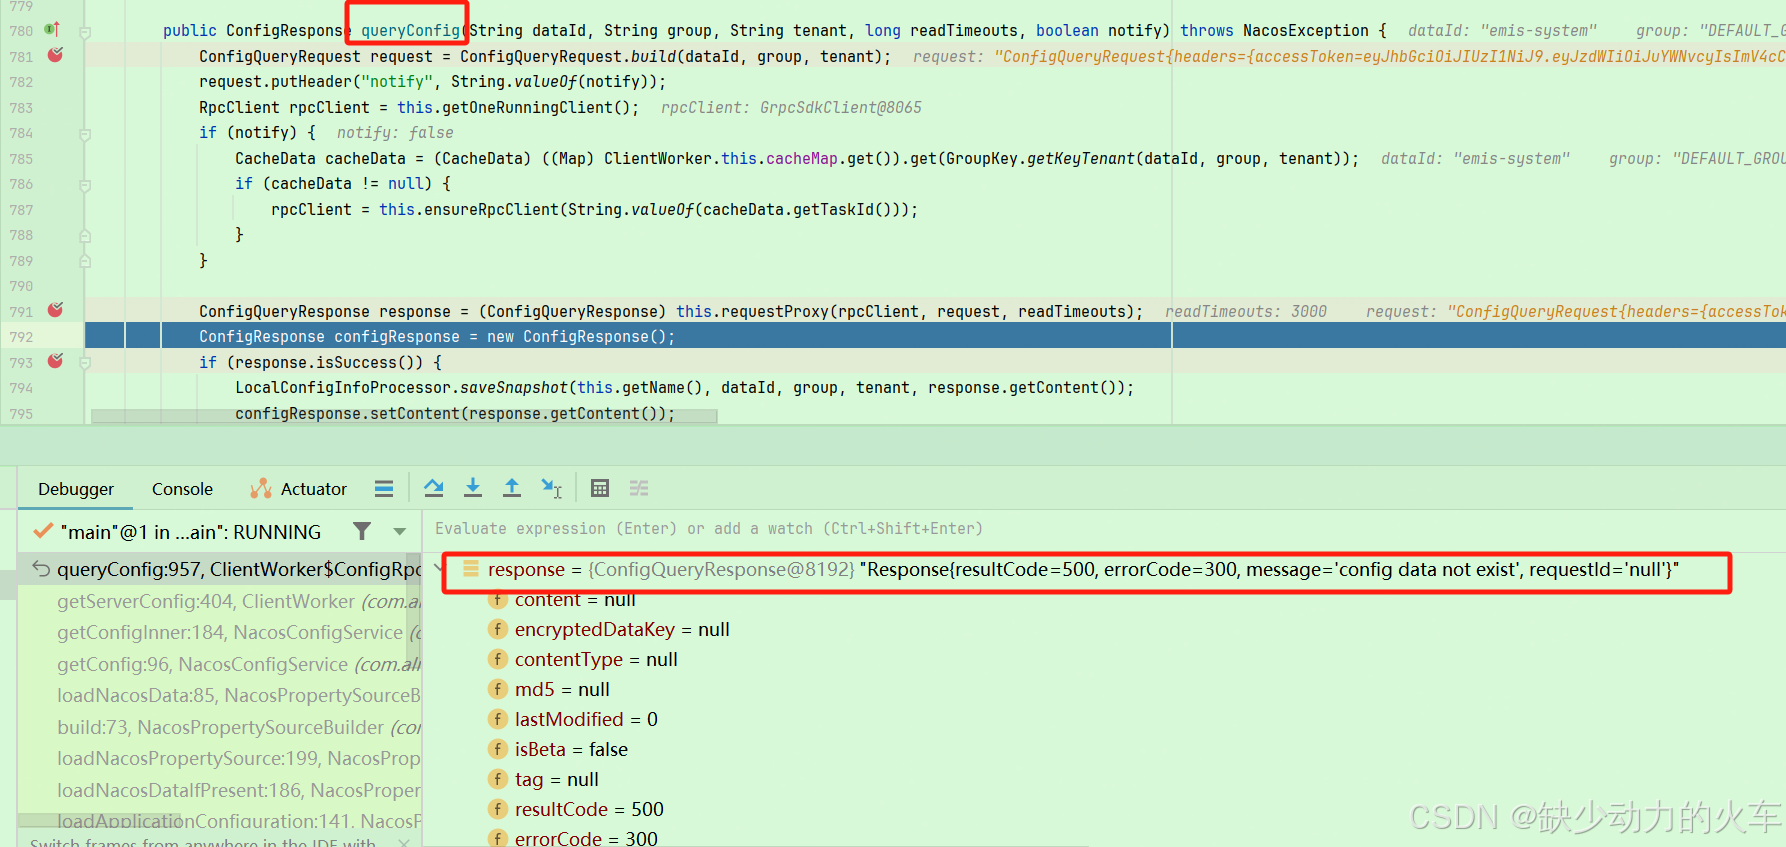Click the field icon beside encryptedDataKey
1786x847 pixels.
tap(498, 629)
